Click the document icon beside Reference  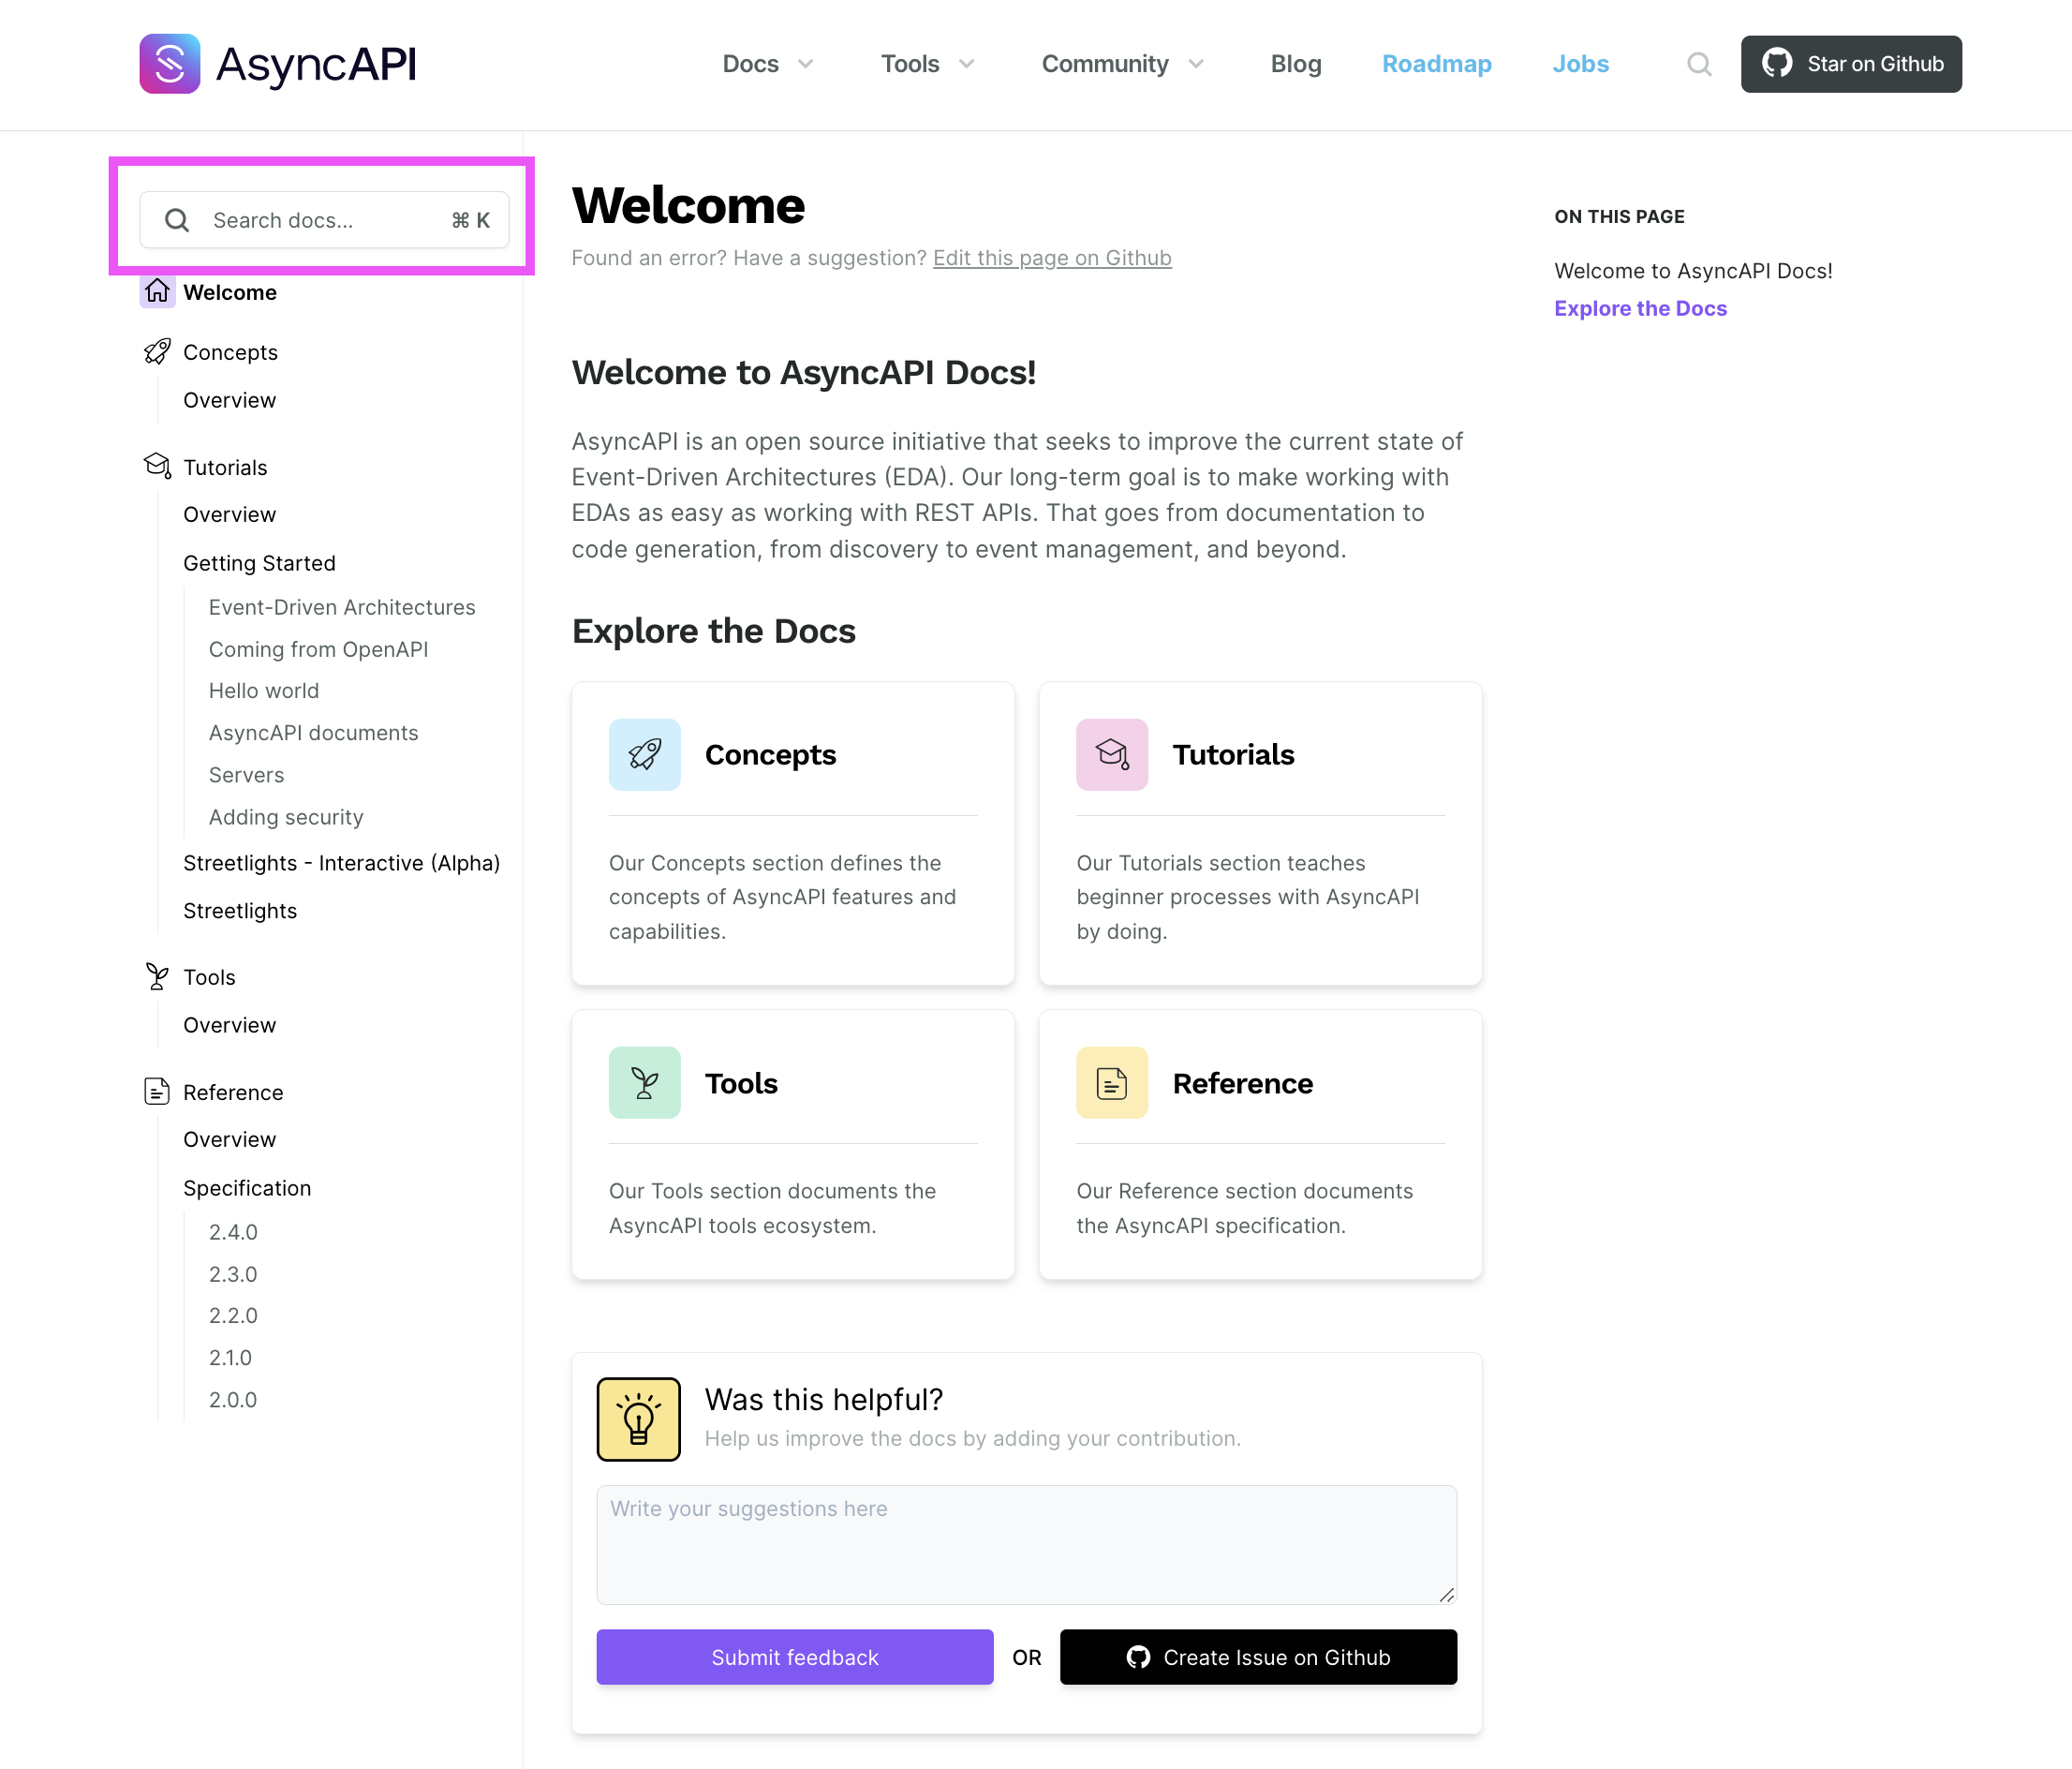point(157,1091)
